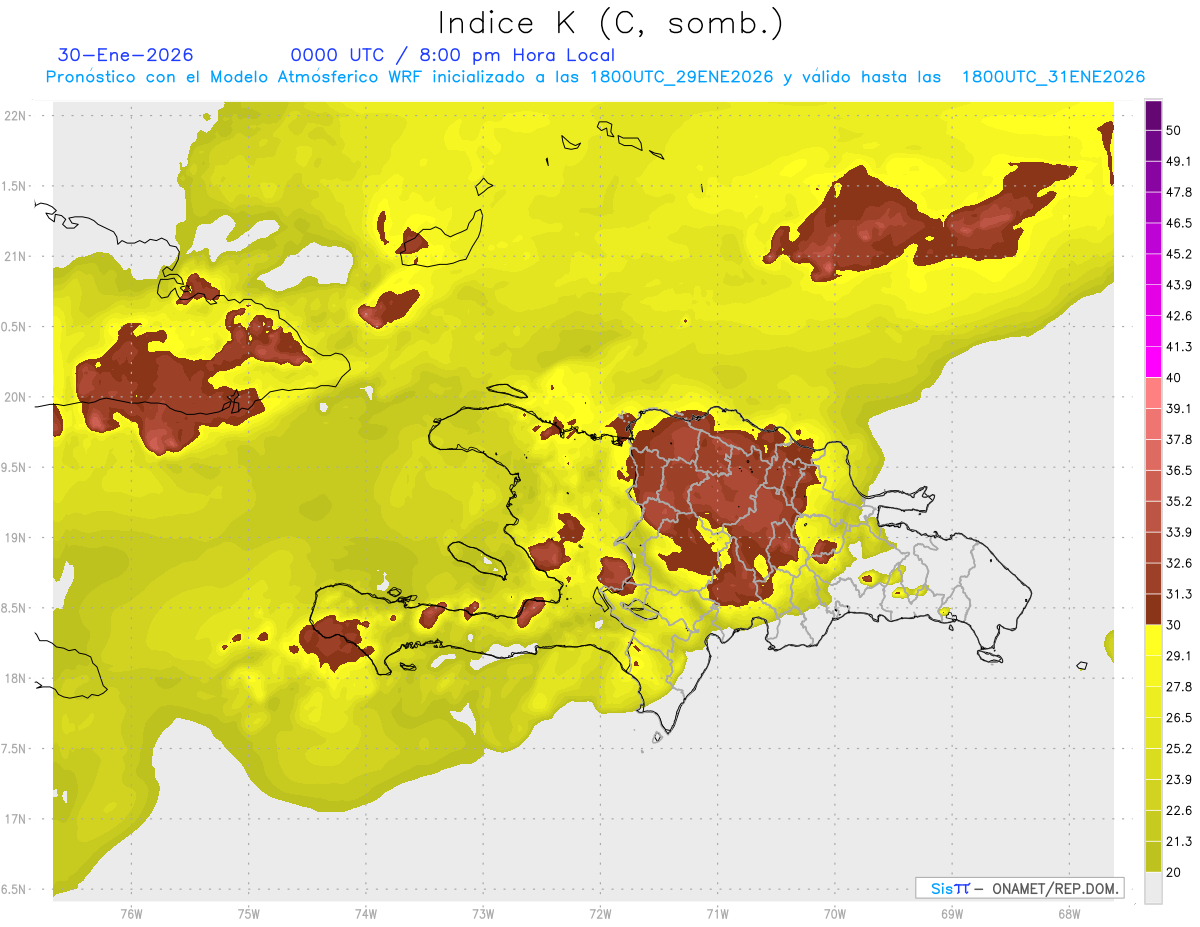Click the "75W" longitude label

point(249,914)
